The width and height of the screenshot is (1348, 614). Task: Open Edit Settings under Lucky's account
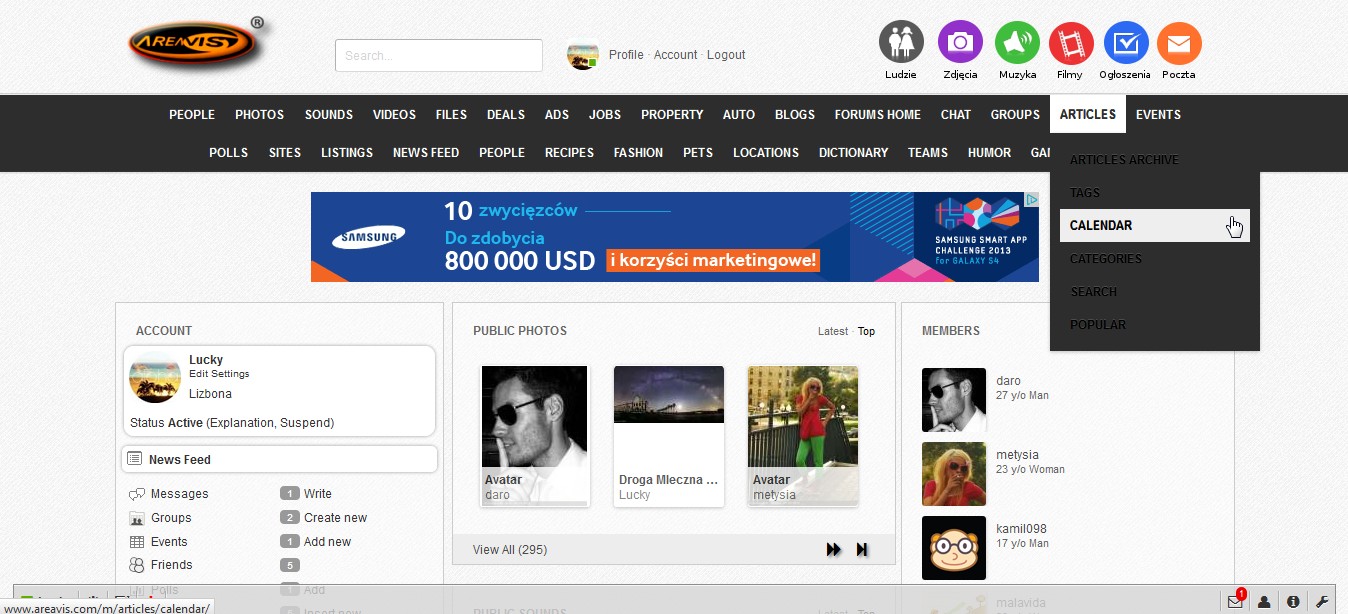(219, 374)
